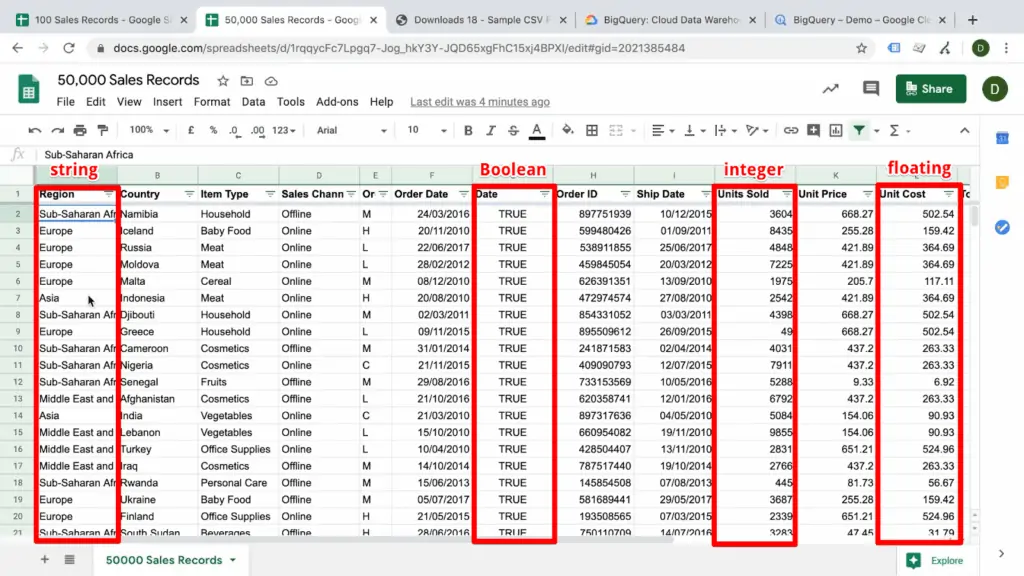
Task: Click the Create a filter icon
Action: (857, 130)
